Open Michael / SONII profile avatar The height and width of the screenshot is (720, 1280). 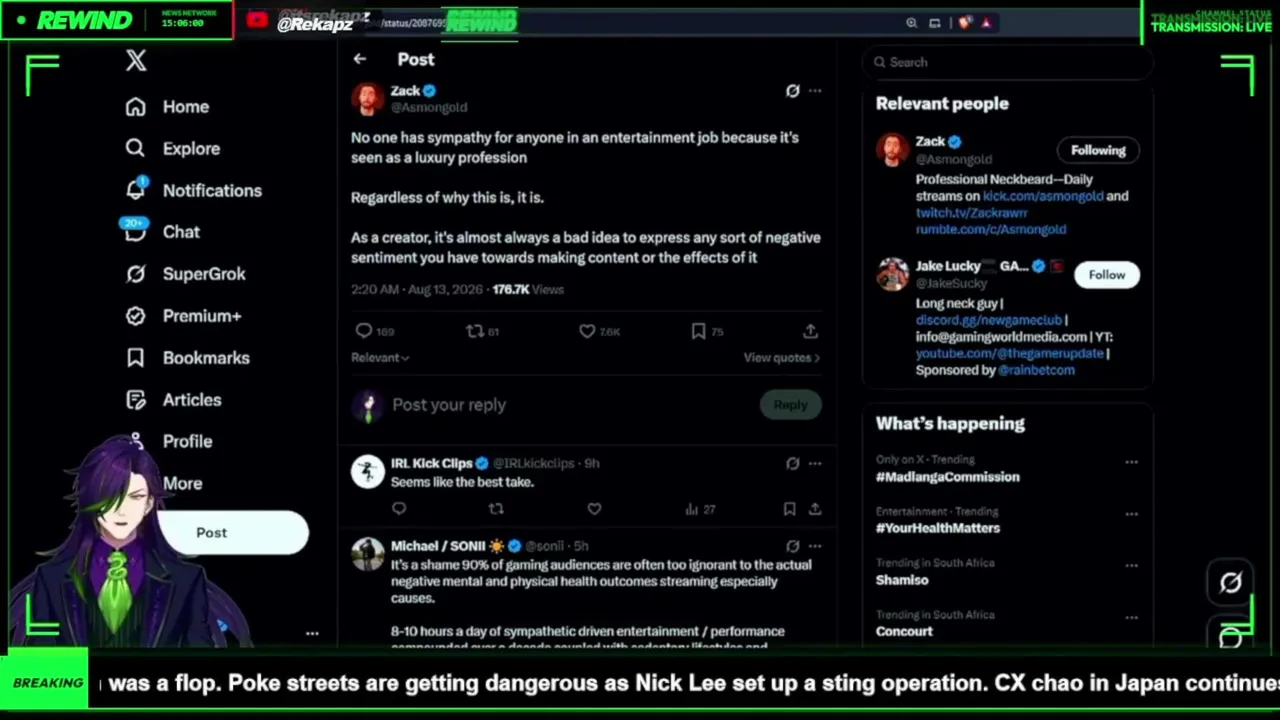[x=367, y=554]
